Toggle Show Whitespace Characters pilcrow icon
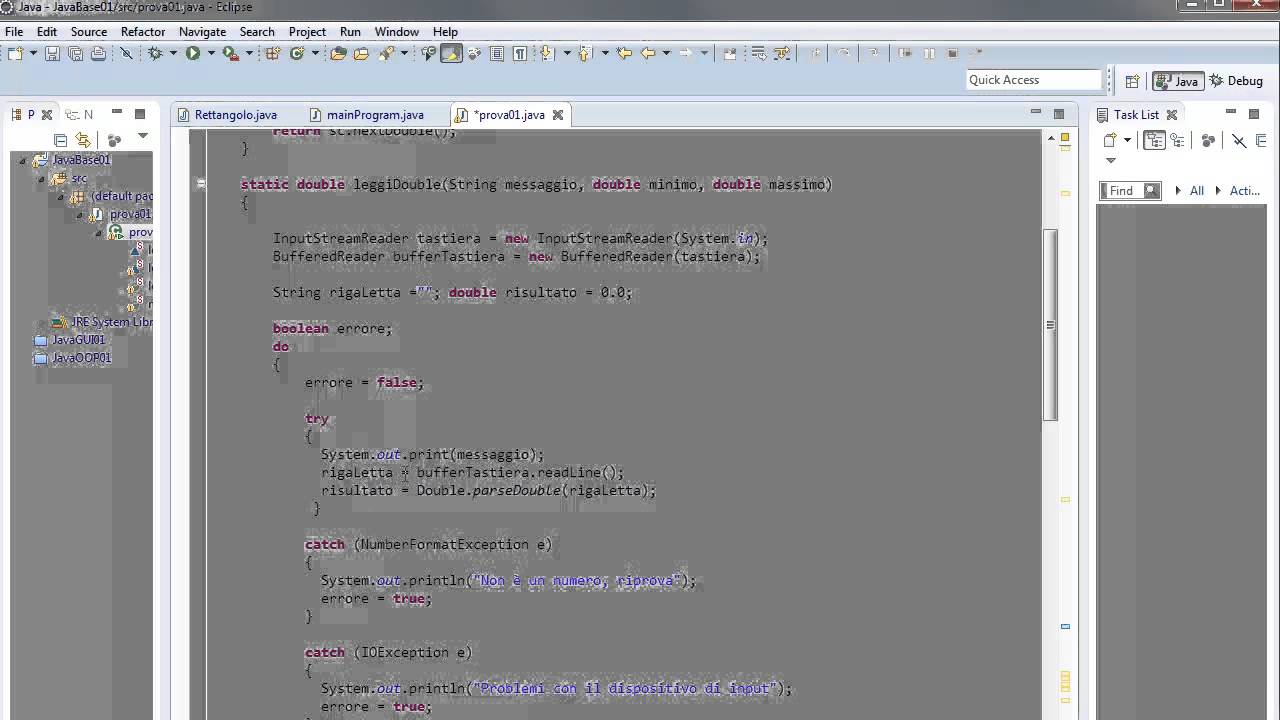Screen dimensions: 1280x720 [x=520, y=53]
